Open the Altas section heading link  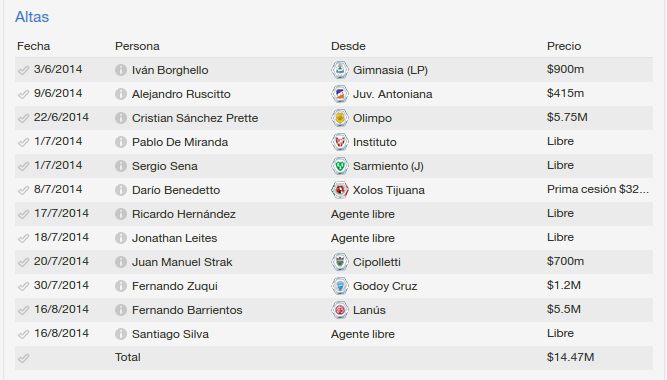click(x=32, y=17)
